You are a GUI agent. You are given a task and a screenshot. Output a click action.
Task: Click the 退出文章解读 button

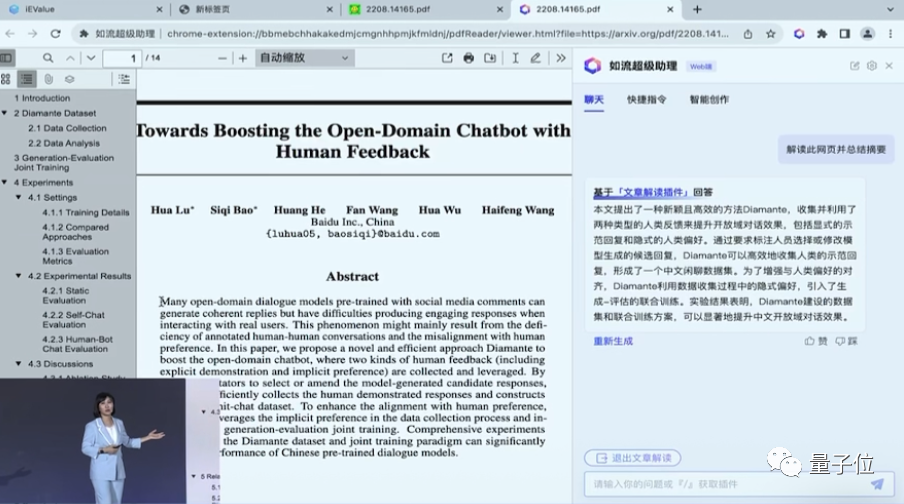pyautogui.click(x=633, y=458)
